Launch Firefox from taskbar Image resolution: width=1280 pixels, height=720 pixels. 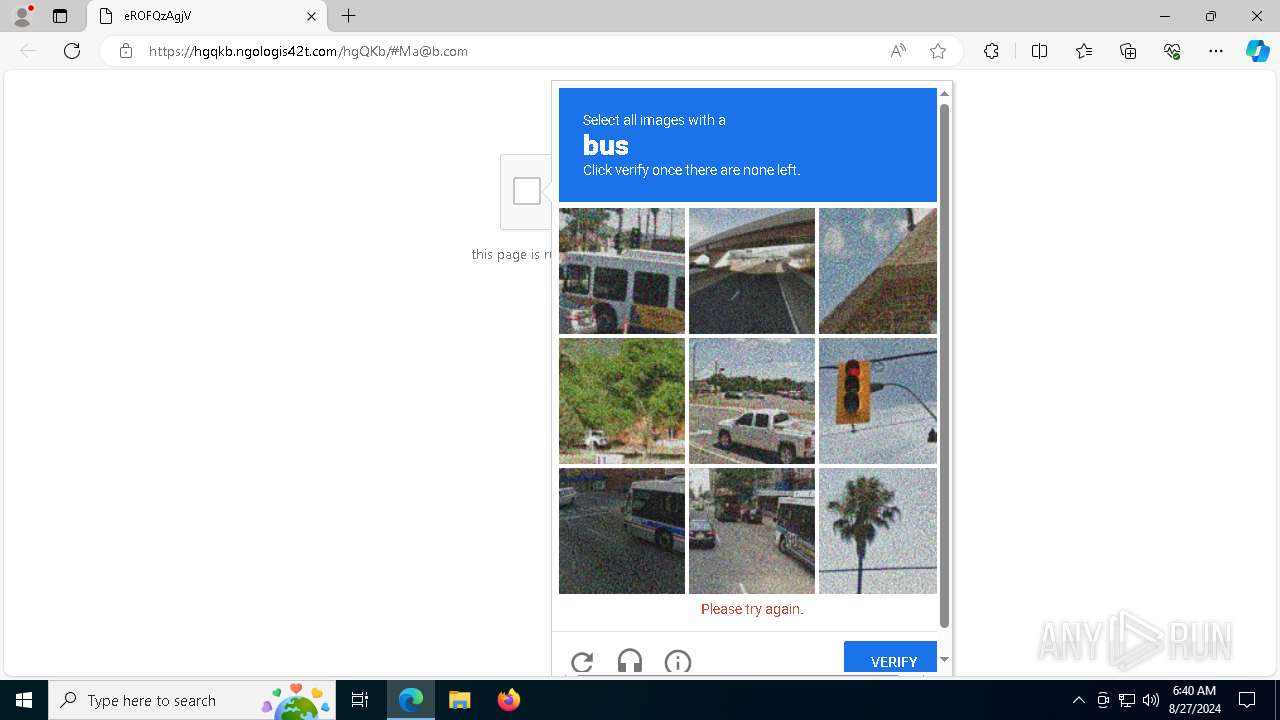508,700
